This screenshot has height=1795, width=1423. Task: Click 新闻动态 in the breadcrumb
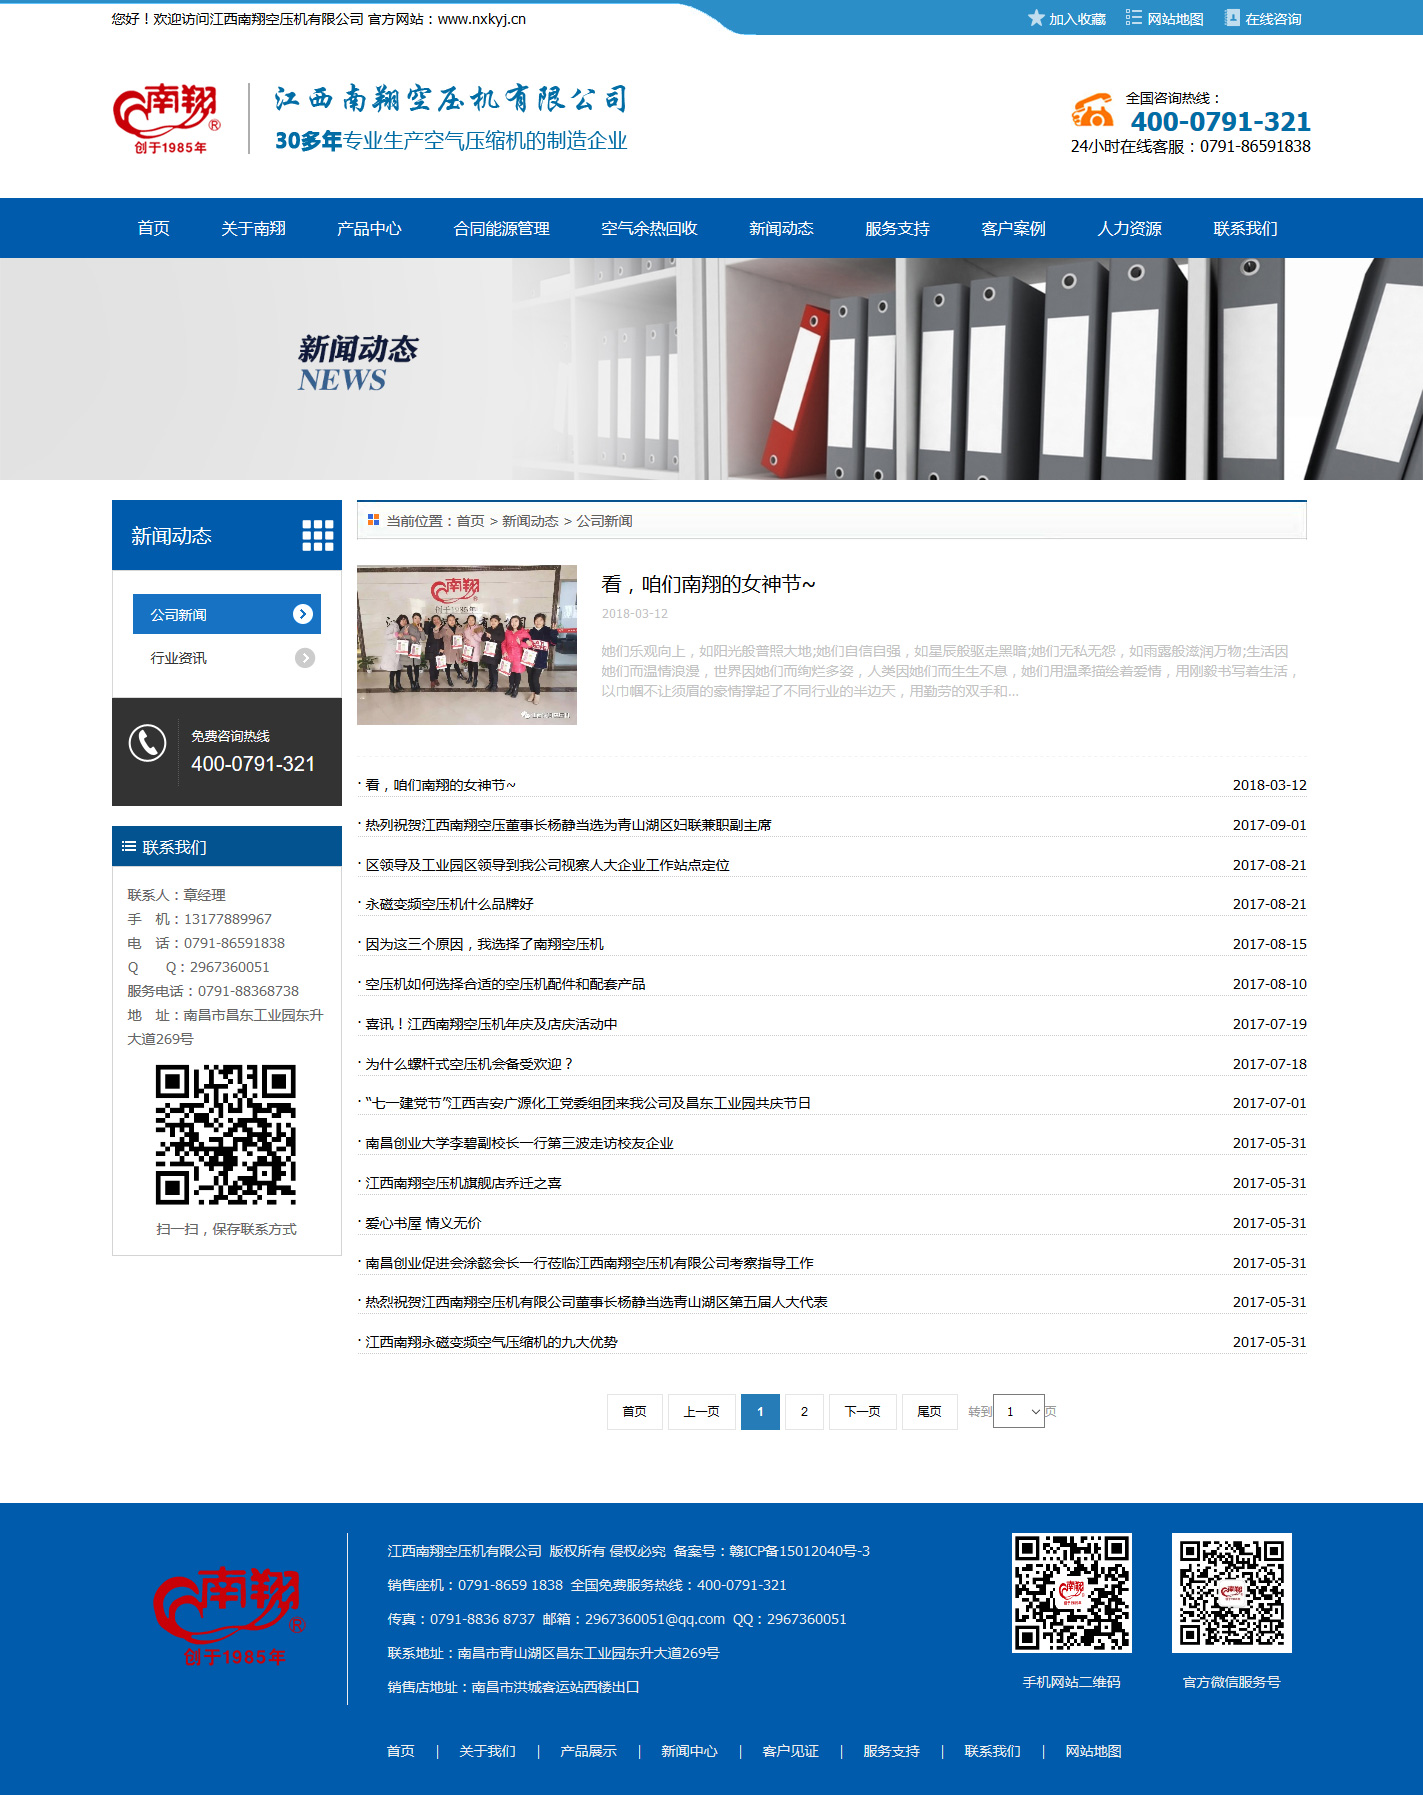tap(530, 521)
